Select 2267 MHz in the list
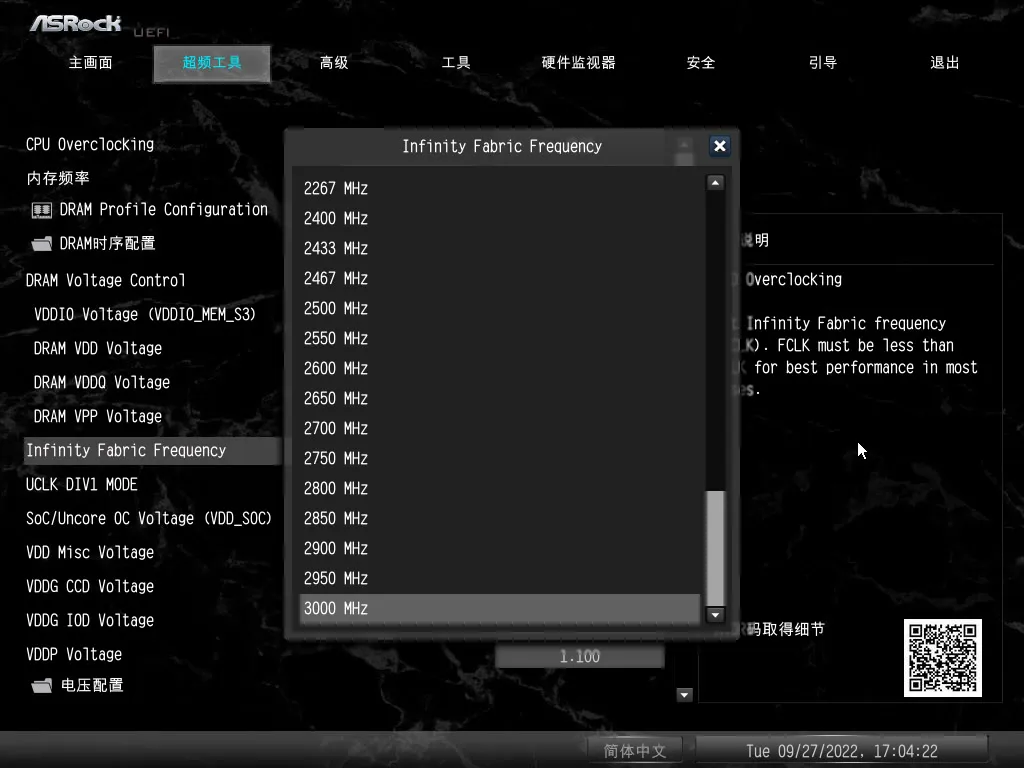 [500, 189]
